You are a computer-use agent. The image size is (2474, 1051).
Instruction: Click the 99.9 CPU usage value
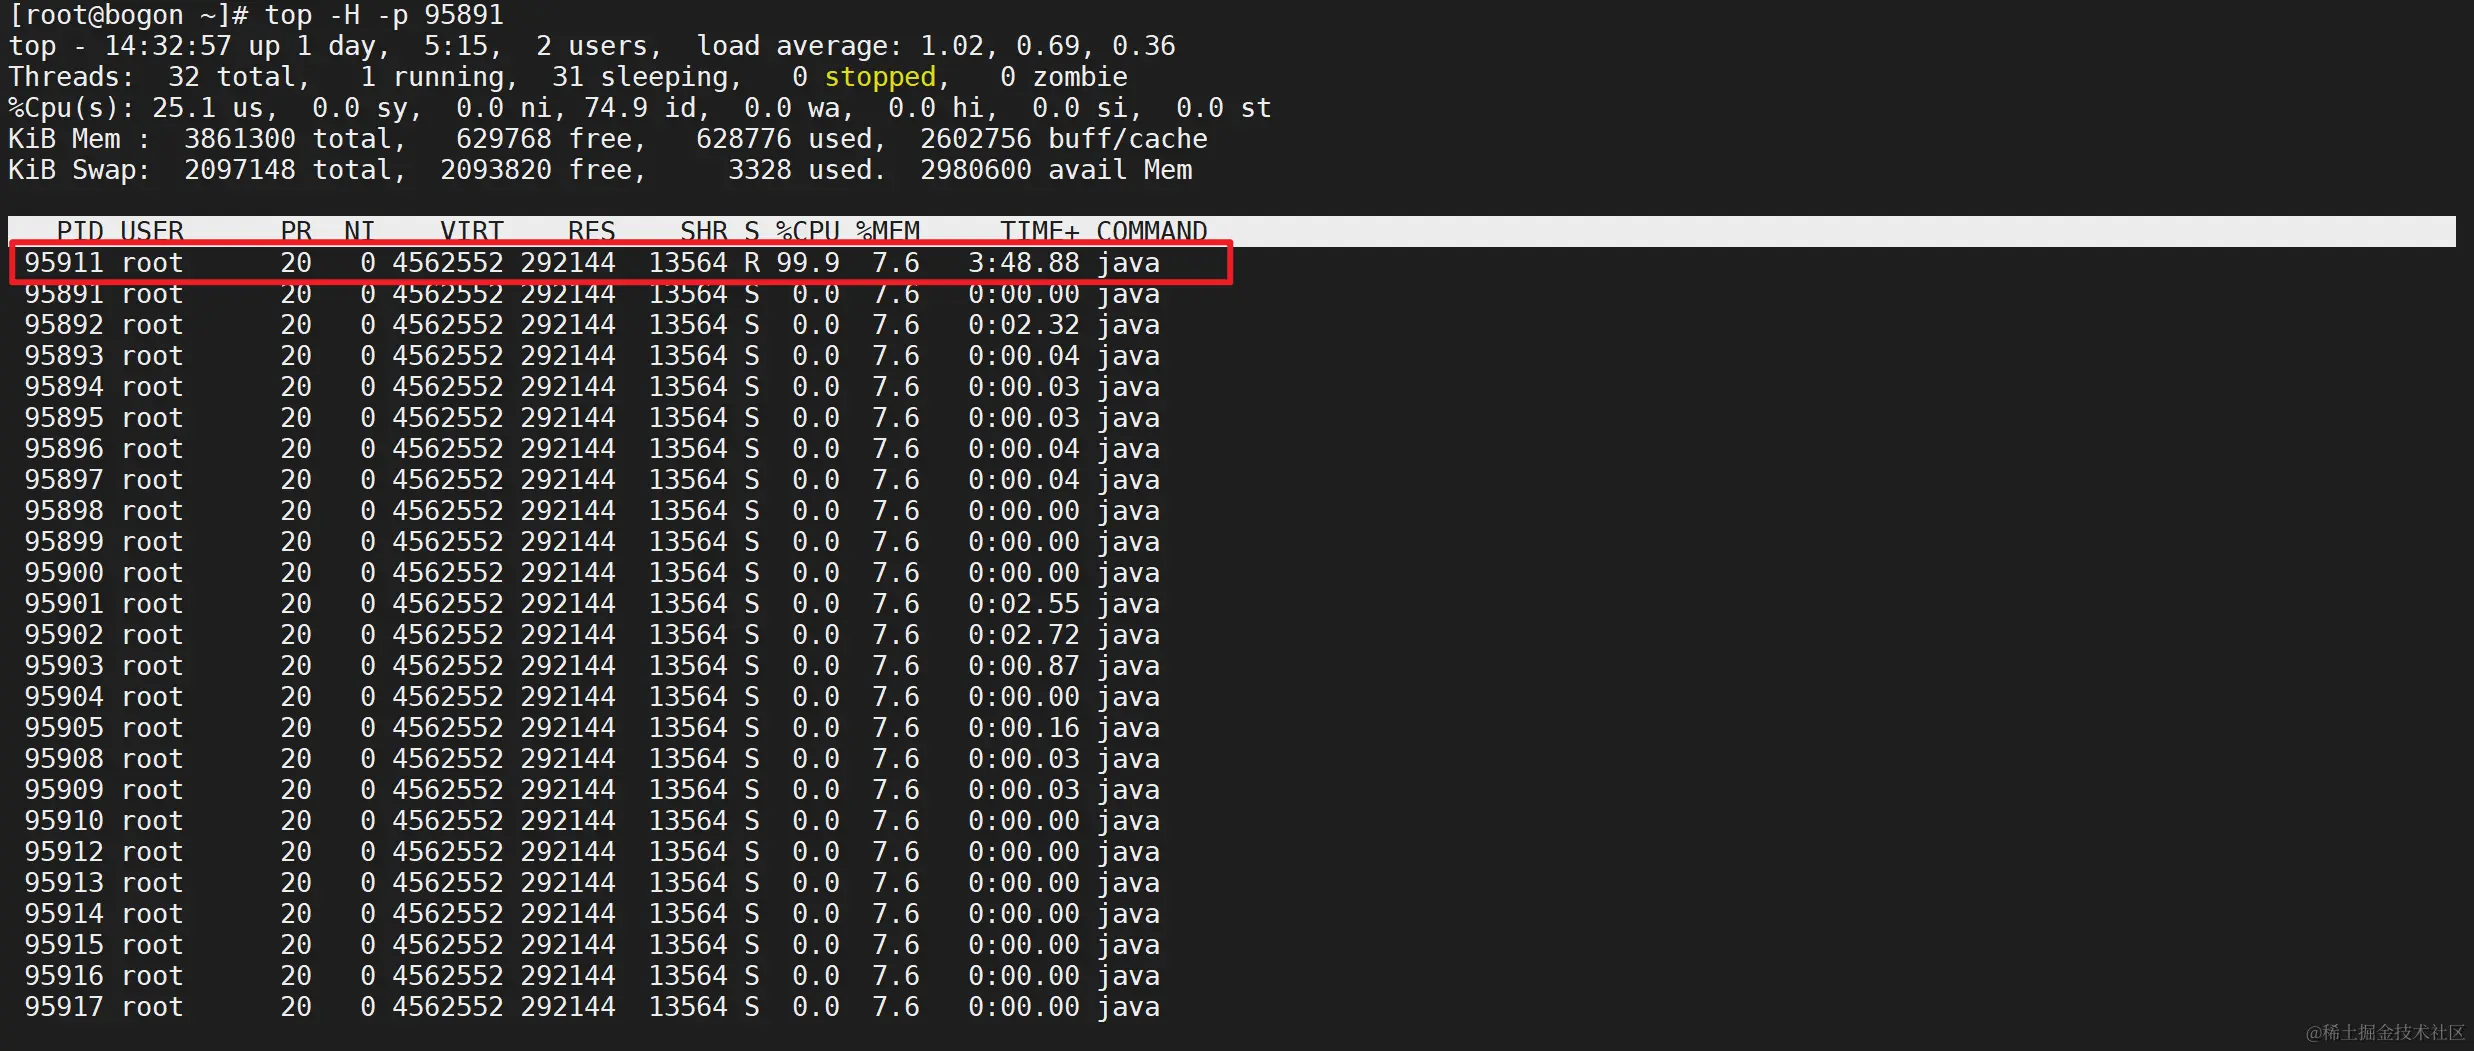point(808,263)
